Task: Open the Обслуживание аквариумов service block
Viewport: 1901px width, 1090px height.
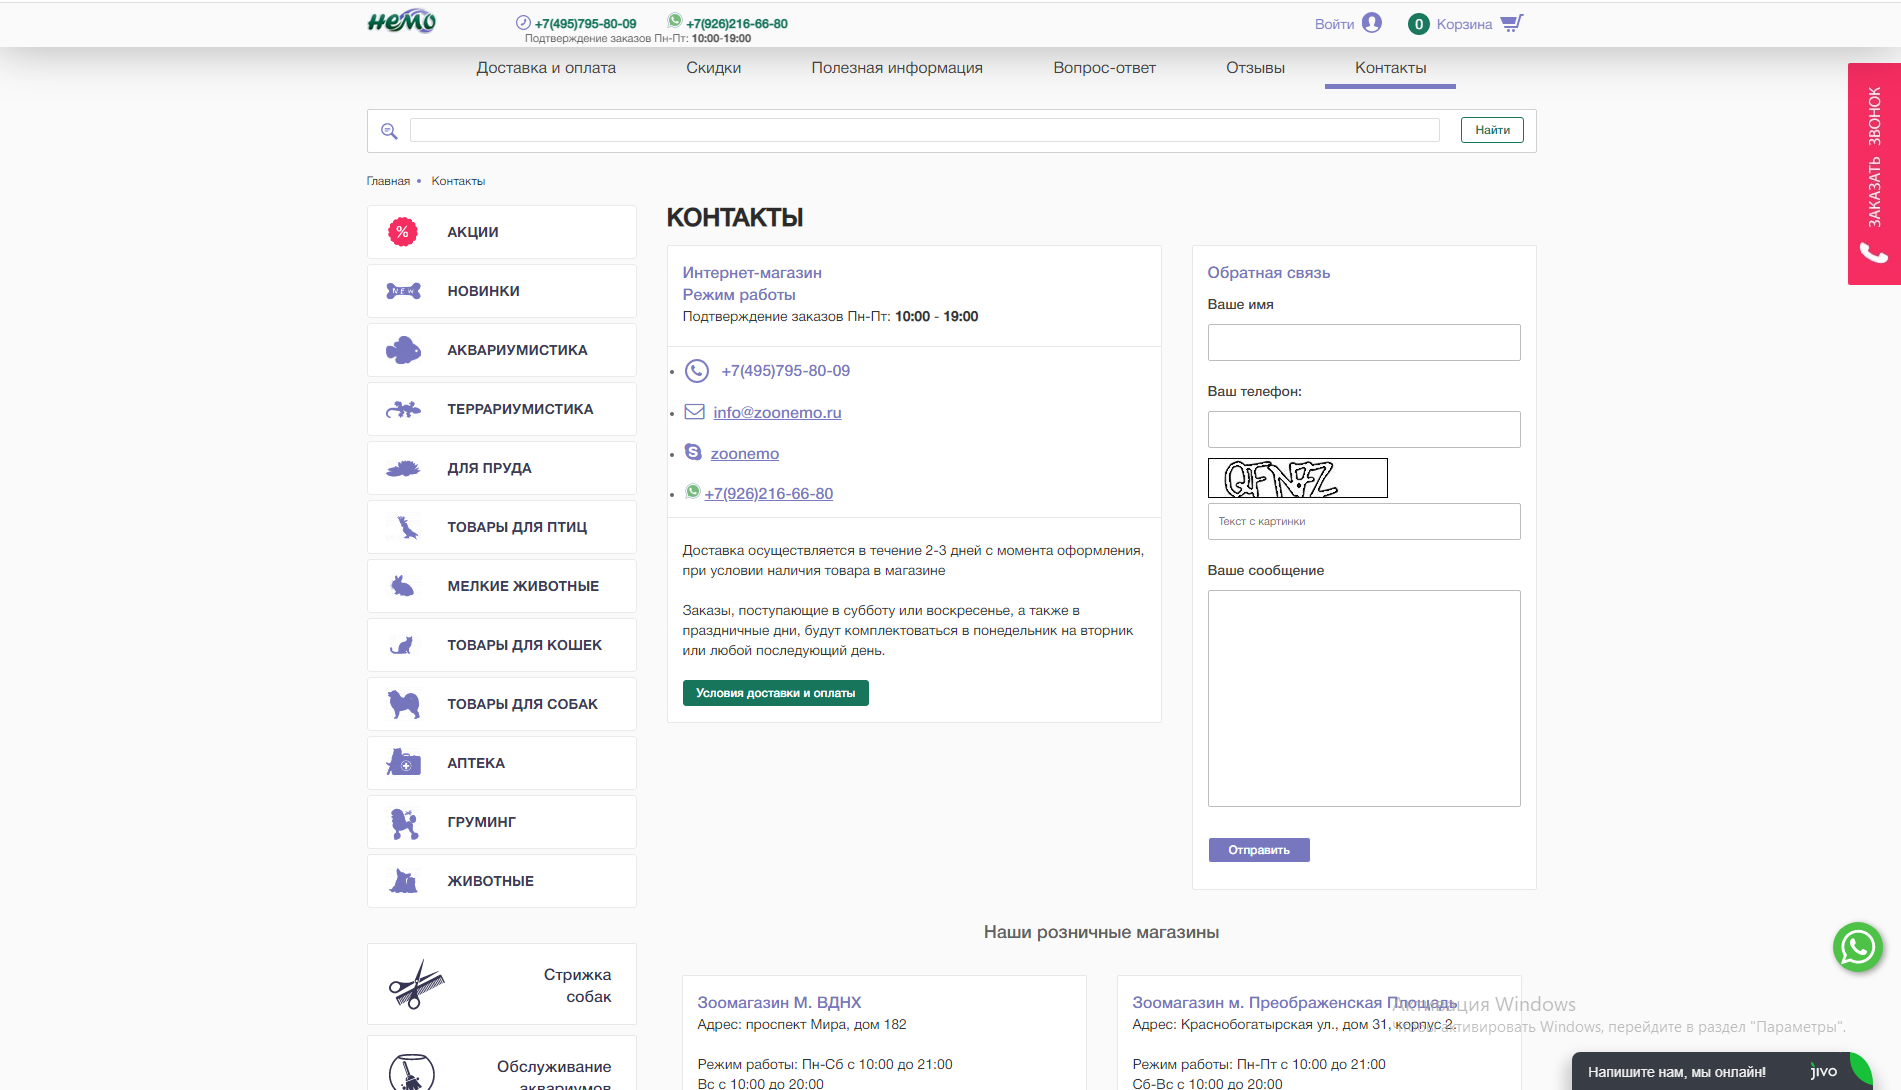Action: [502, 1063]
